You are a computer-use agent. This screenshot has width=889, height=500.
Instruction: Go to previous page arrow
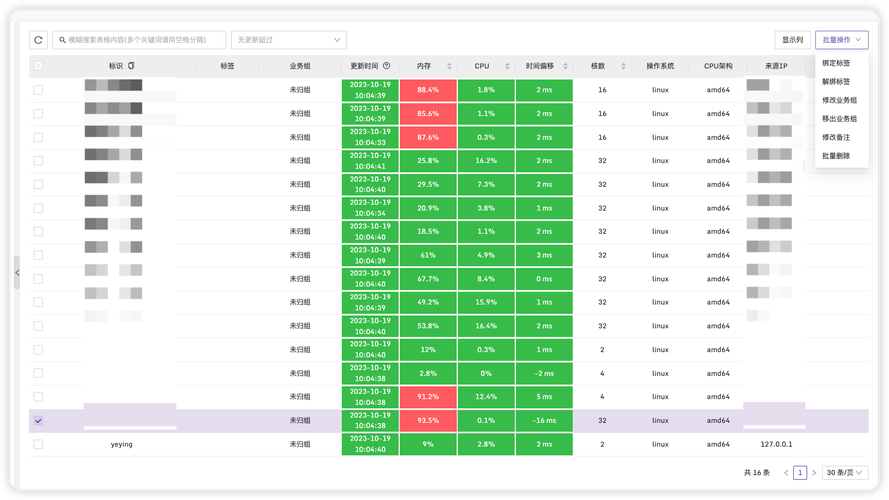[786, 473]
